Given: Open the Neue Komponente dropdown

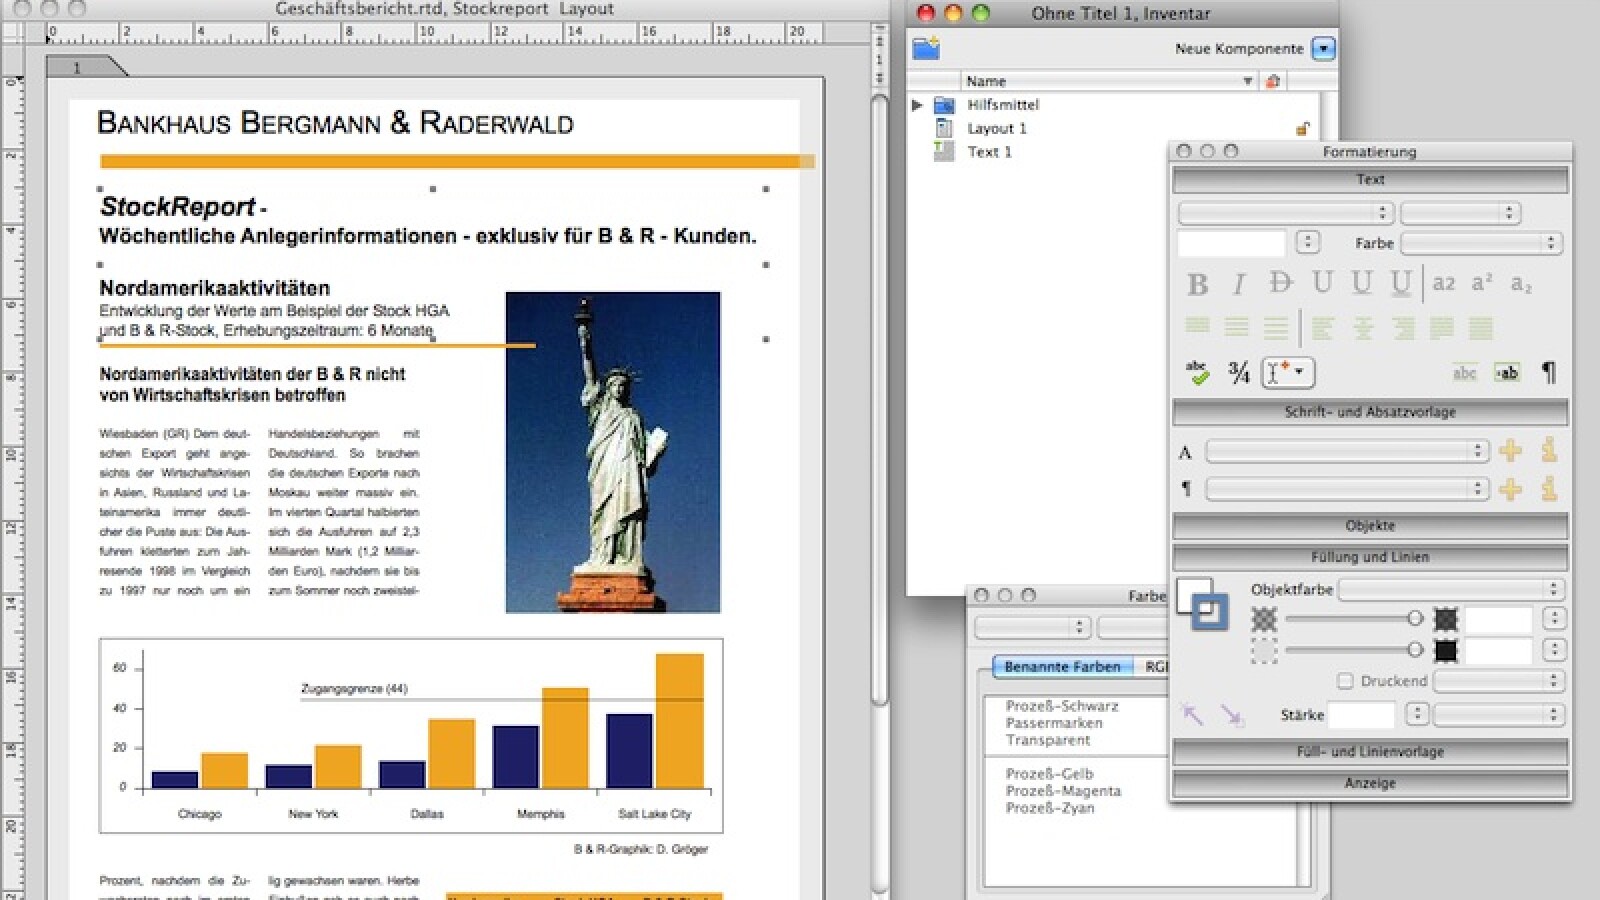Looking at the screenshot, I should [x=1323, y=49].
